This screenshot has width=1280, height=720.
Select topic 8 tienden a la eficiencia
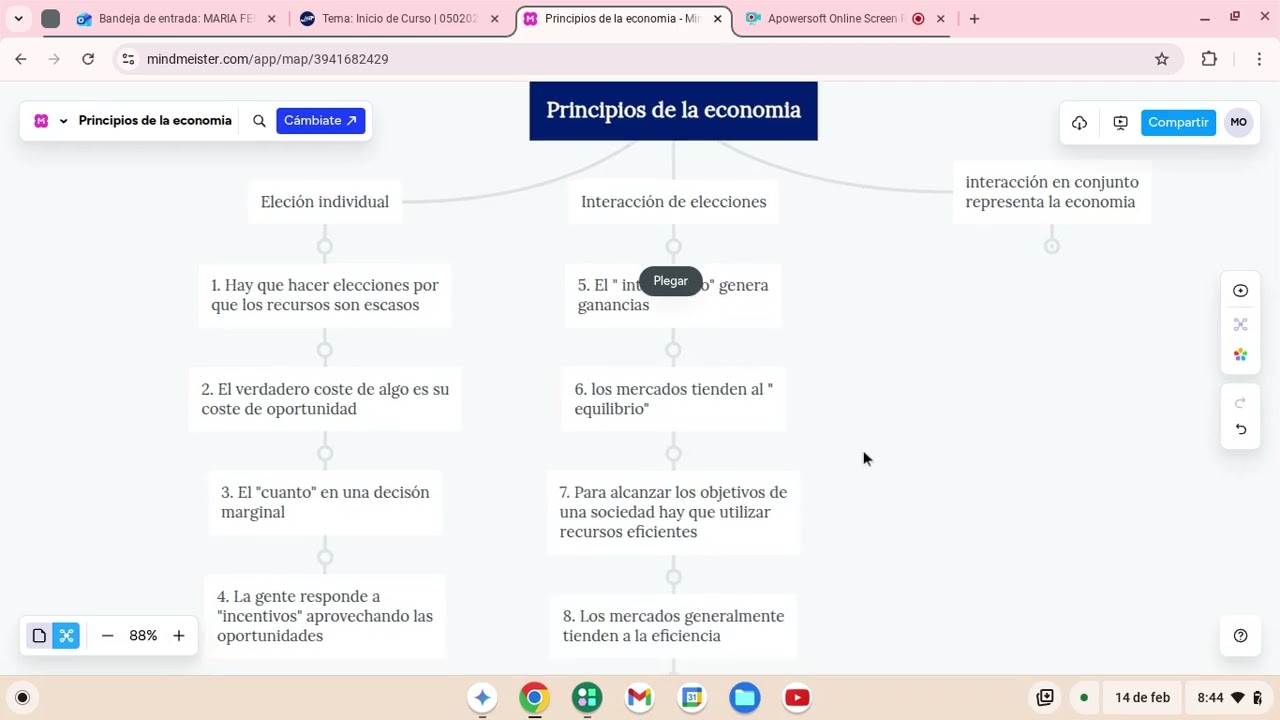click(673, 626)
